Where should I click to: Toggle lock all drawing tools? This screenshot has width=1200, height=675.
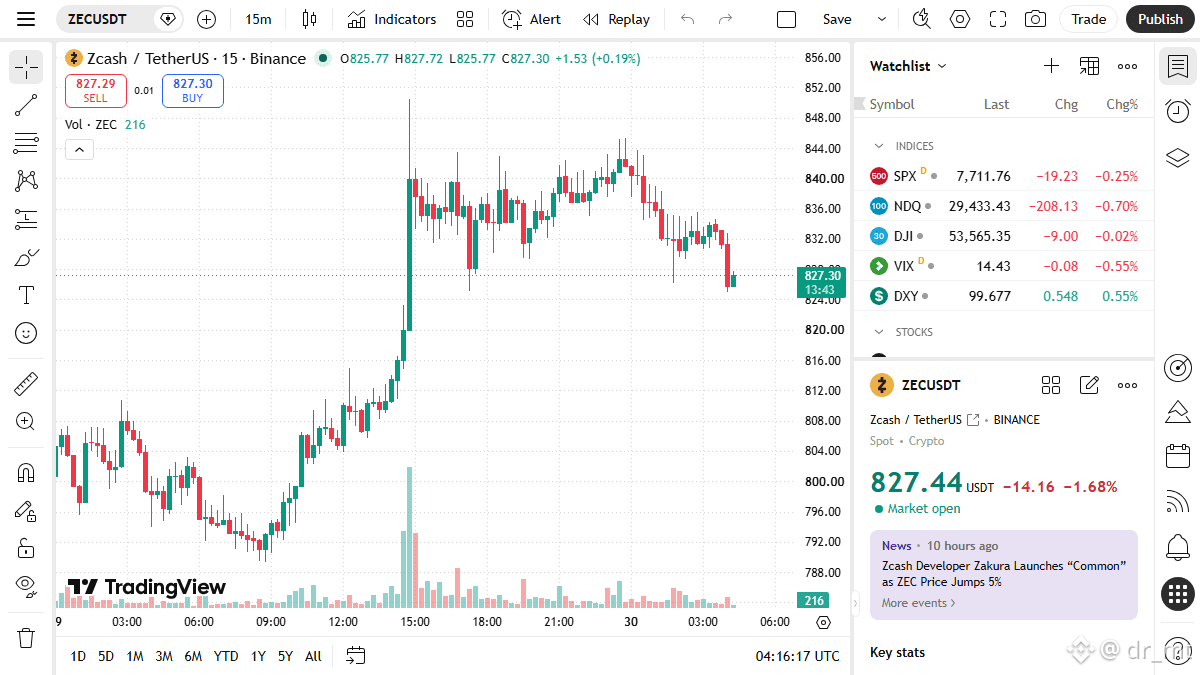pos(26,548)
